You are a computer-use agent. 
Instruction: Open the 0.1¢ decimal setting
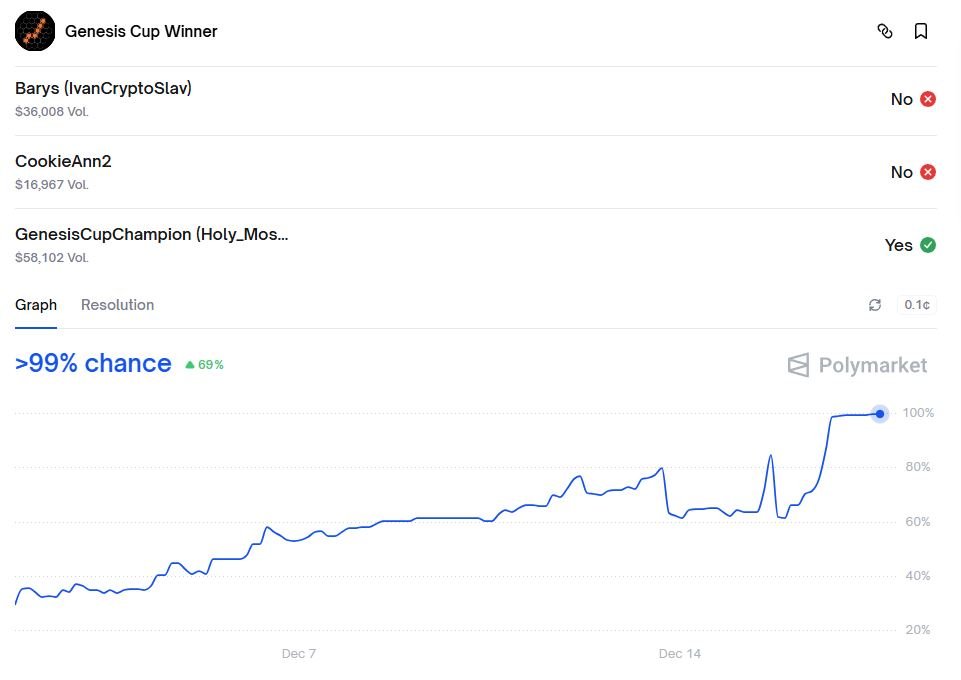(917, 305)
